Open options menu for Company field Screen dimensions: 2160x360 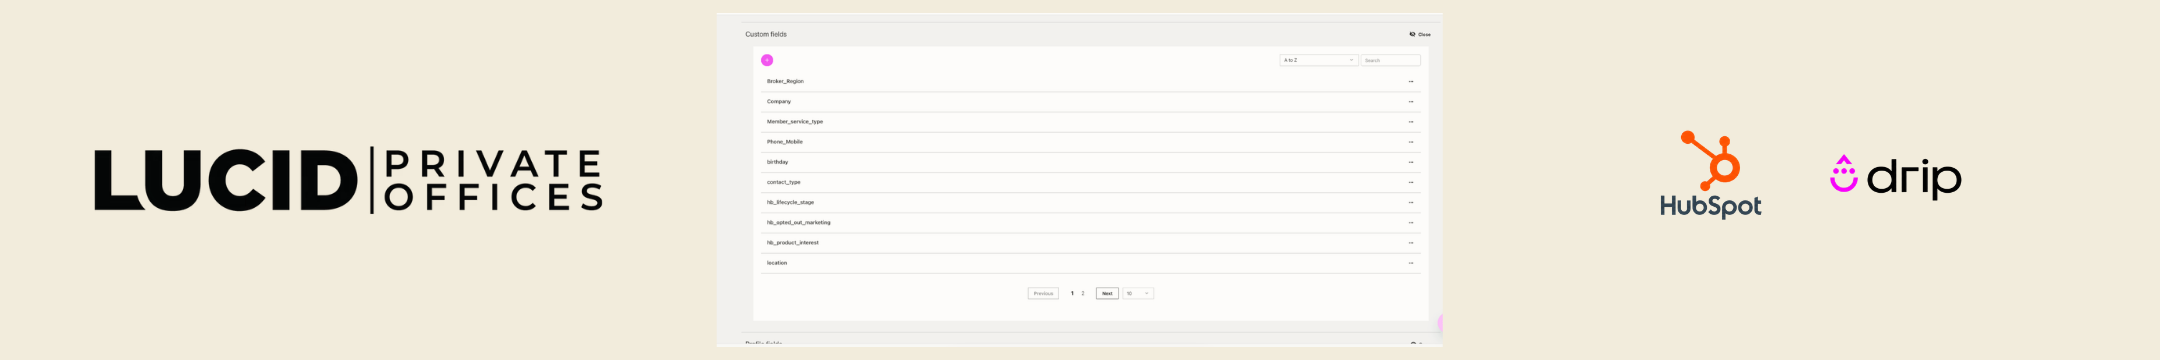click(1411, 101)
